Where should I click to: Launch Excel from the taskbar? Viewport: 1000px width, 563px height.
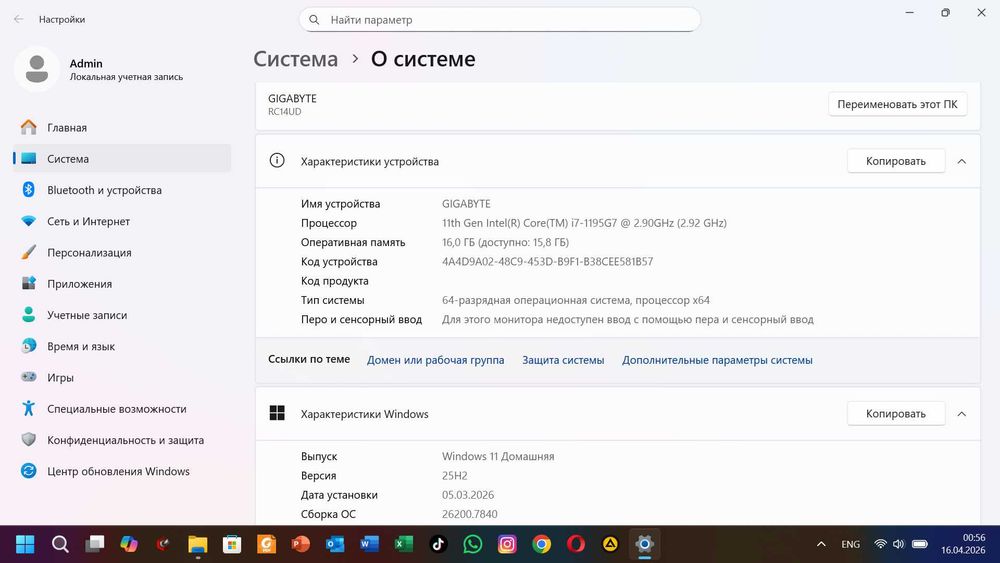404,544
